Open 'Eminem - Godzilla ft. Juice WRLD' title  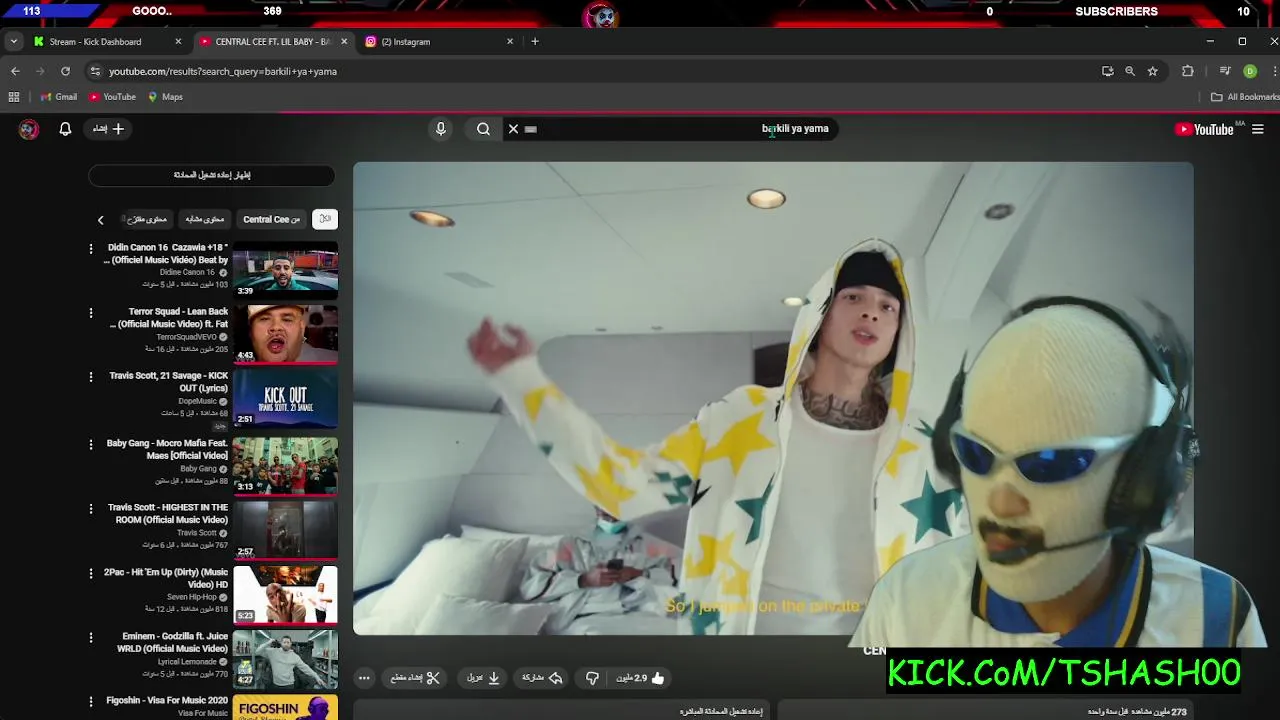tap(175, 642)
